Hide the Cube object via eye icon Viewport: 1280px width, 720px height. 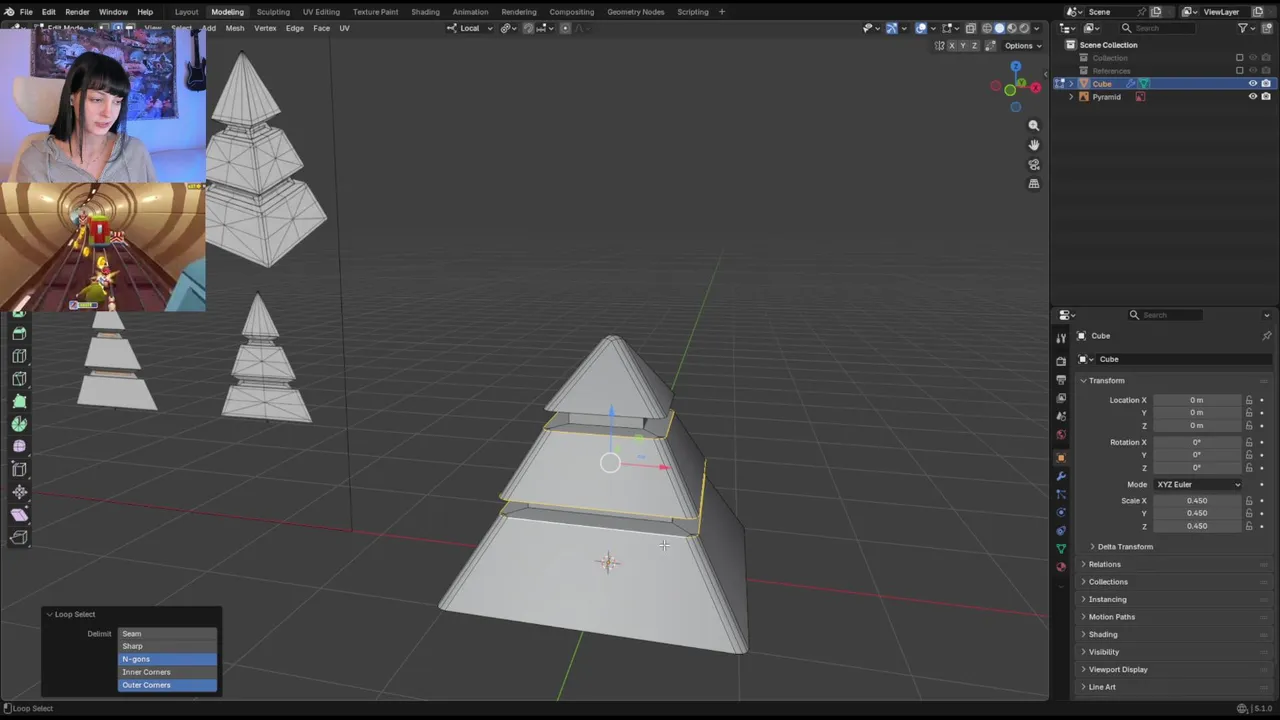click(1252, 84)
